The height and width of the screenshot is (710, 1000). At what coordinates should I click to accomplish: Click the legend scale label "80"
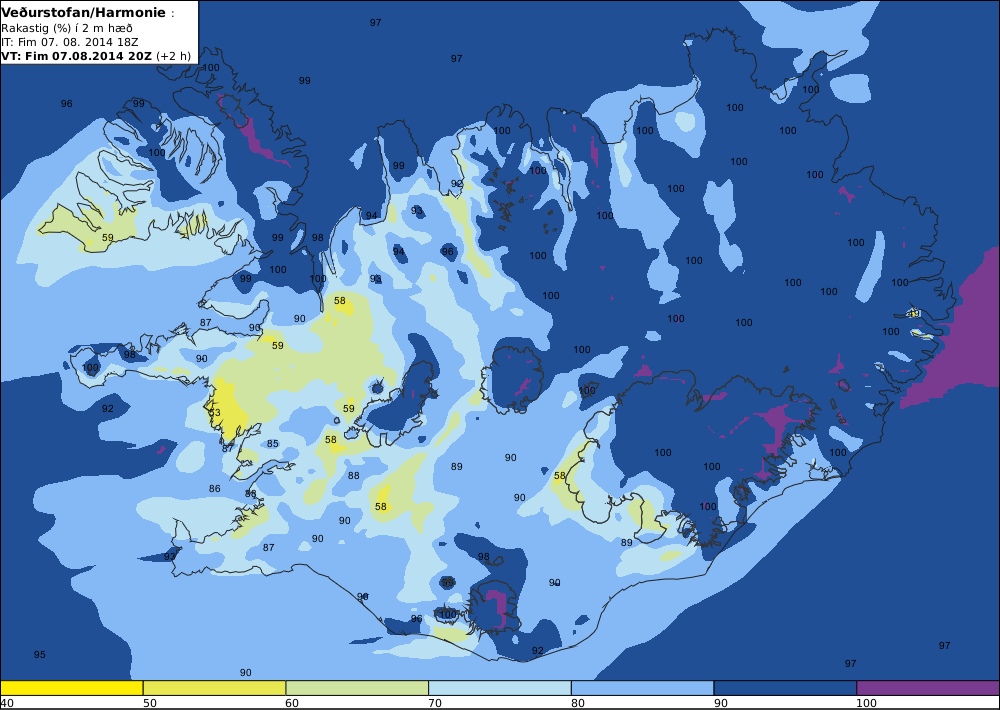578,703
